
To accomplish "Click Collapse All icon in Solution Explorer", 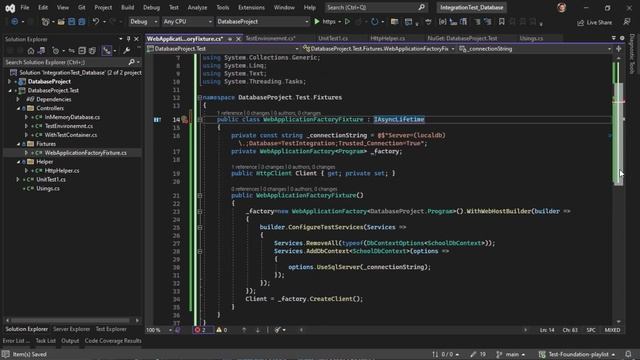I will (82, 51).
